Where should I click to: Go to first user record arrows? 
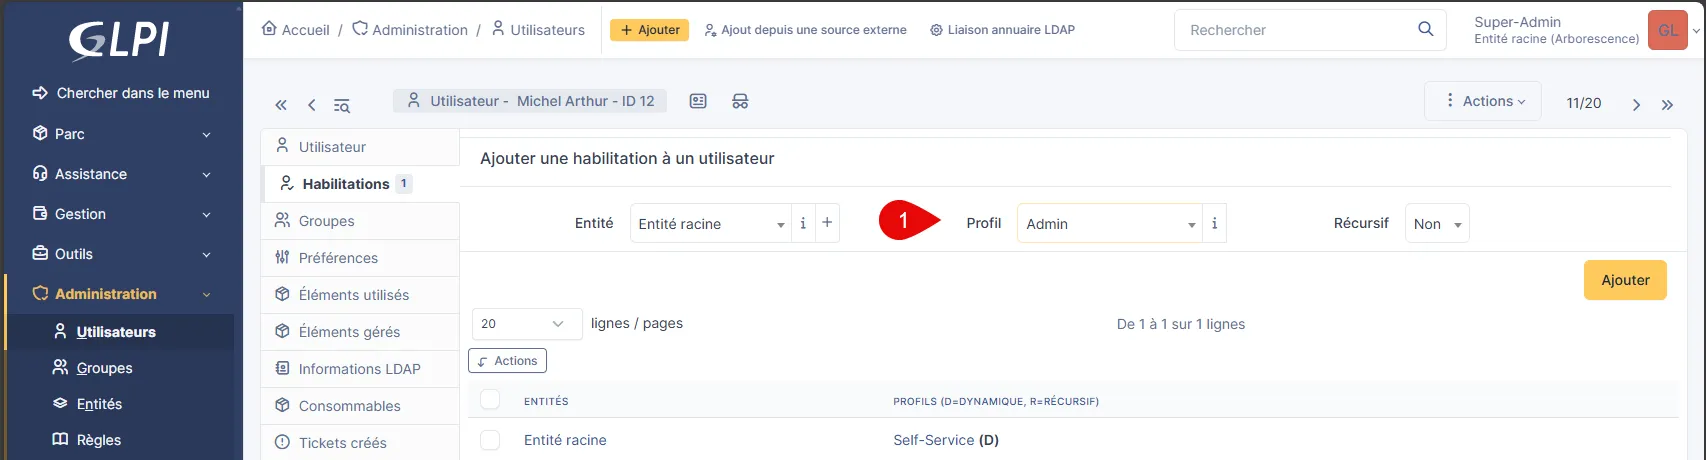tap(281, 105)
